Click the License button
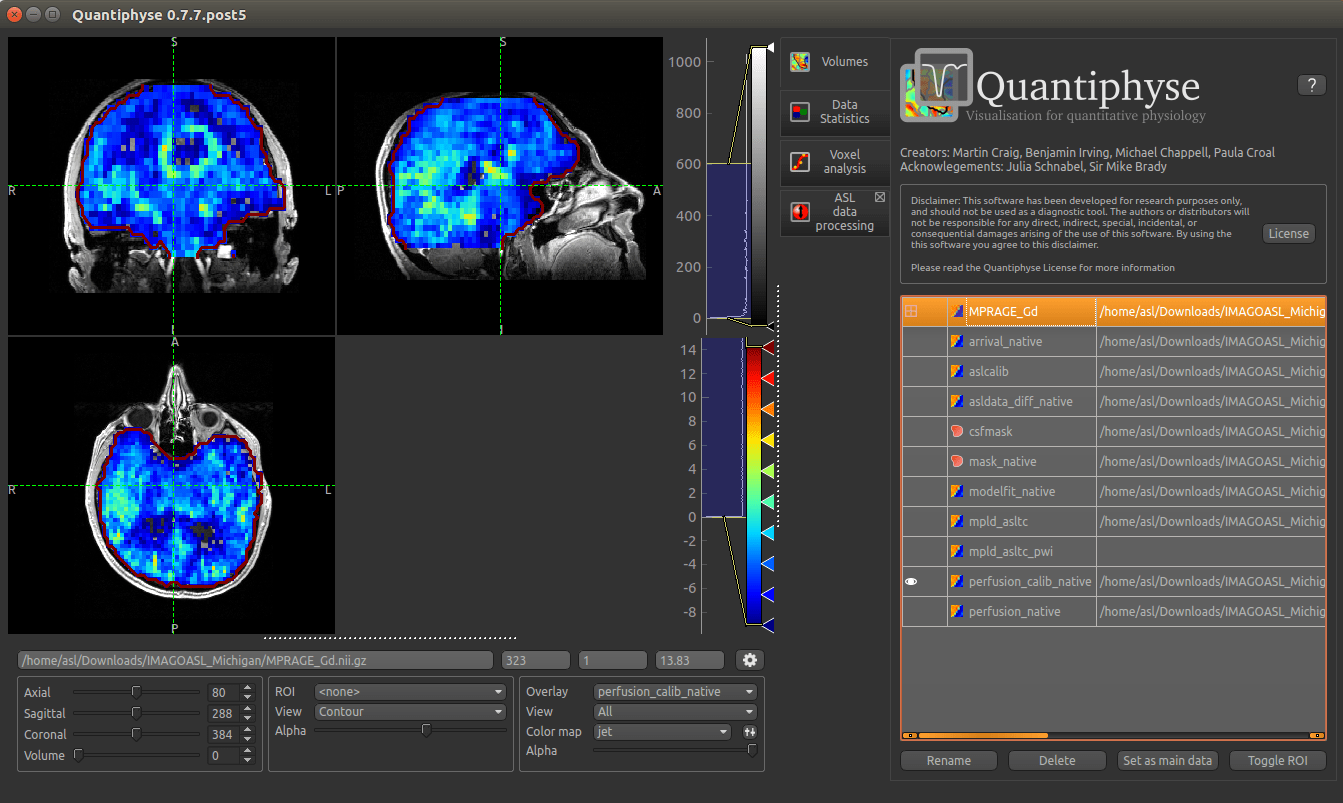 [x=1288, y=233]
